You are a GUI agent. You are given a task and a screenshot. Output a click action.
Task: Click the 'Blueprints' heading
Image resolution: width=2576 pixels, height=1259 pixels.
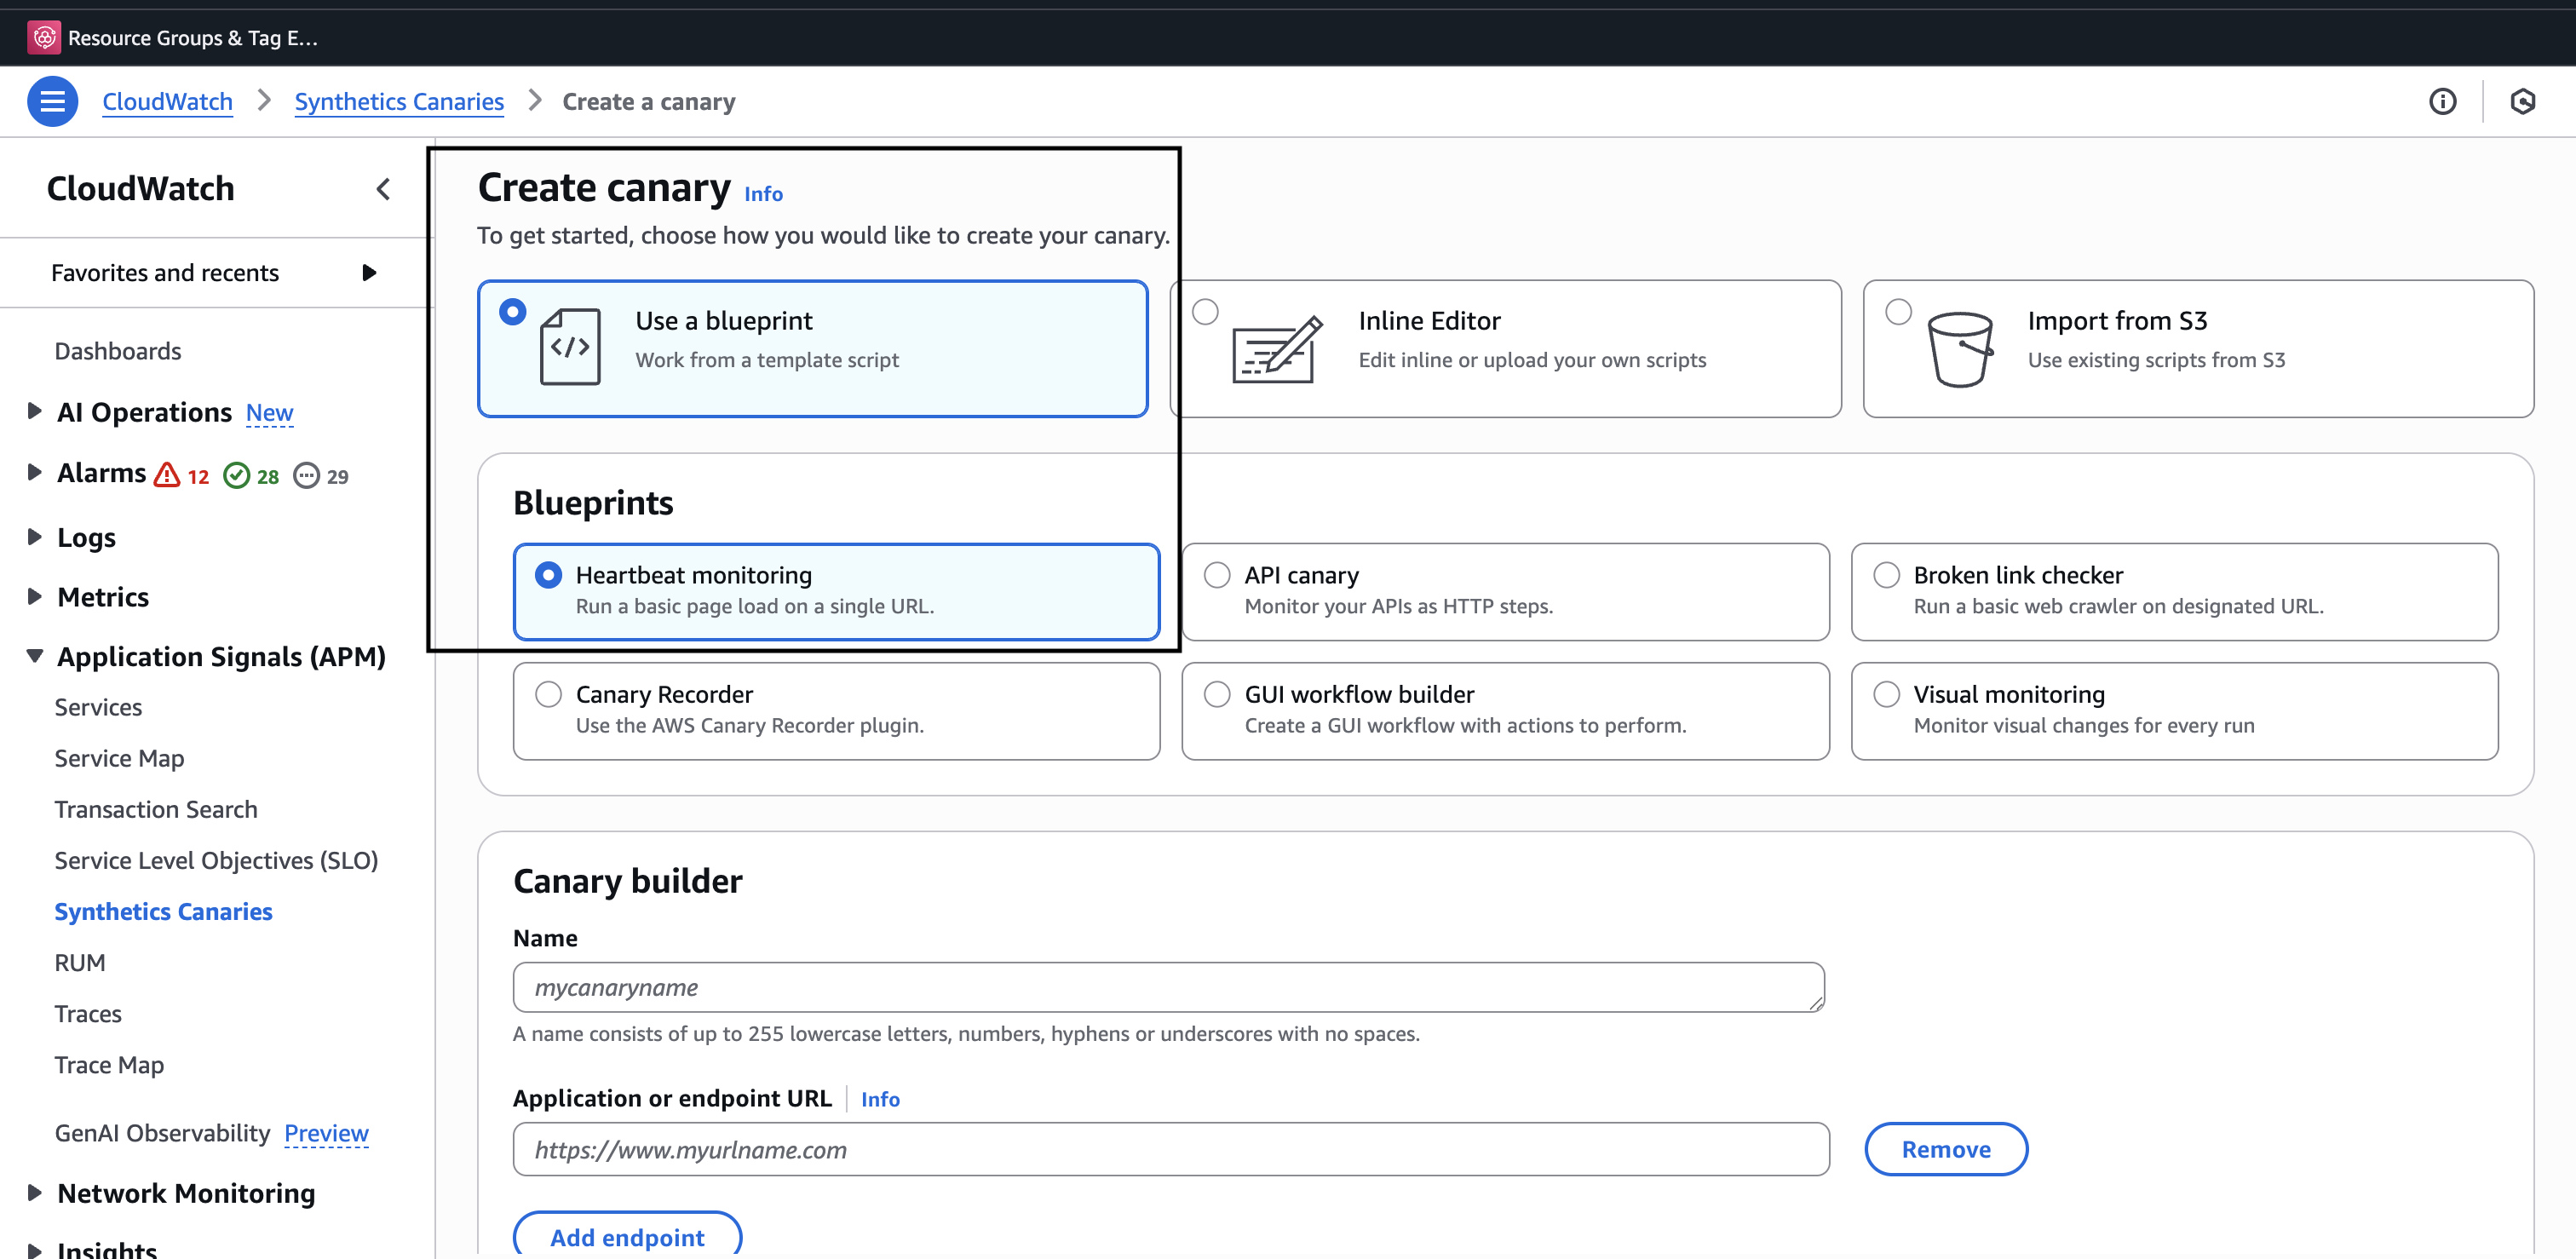tap(593, 502)
